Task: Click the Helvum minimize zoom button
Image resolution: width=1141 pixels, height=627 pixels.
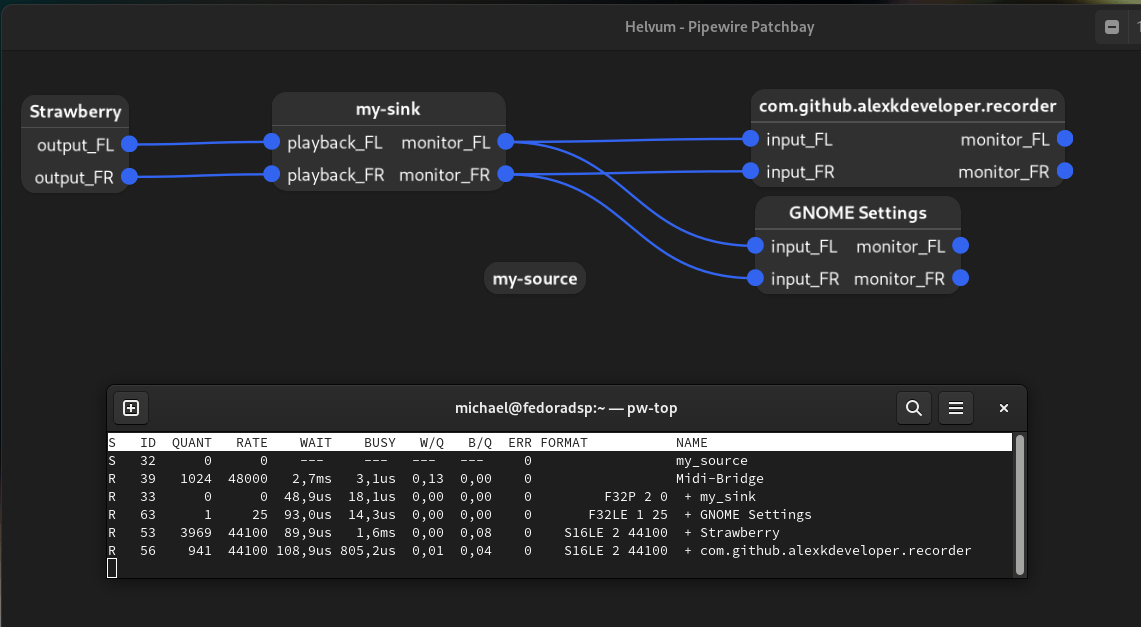Action: click(1112, 28)
